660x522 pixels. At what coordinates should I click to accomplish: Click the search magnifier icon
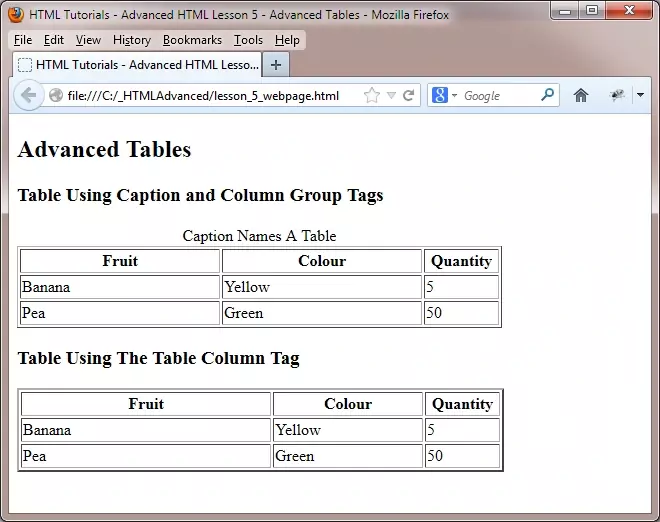pyautogui.click(x=547, y=95)
